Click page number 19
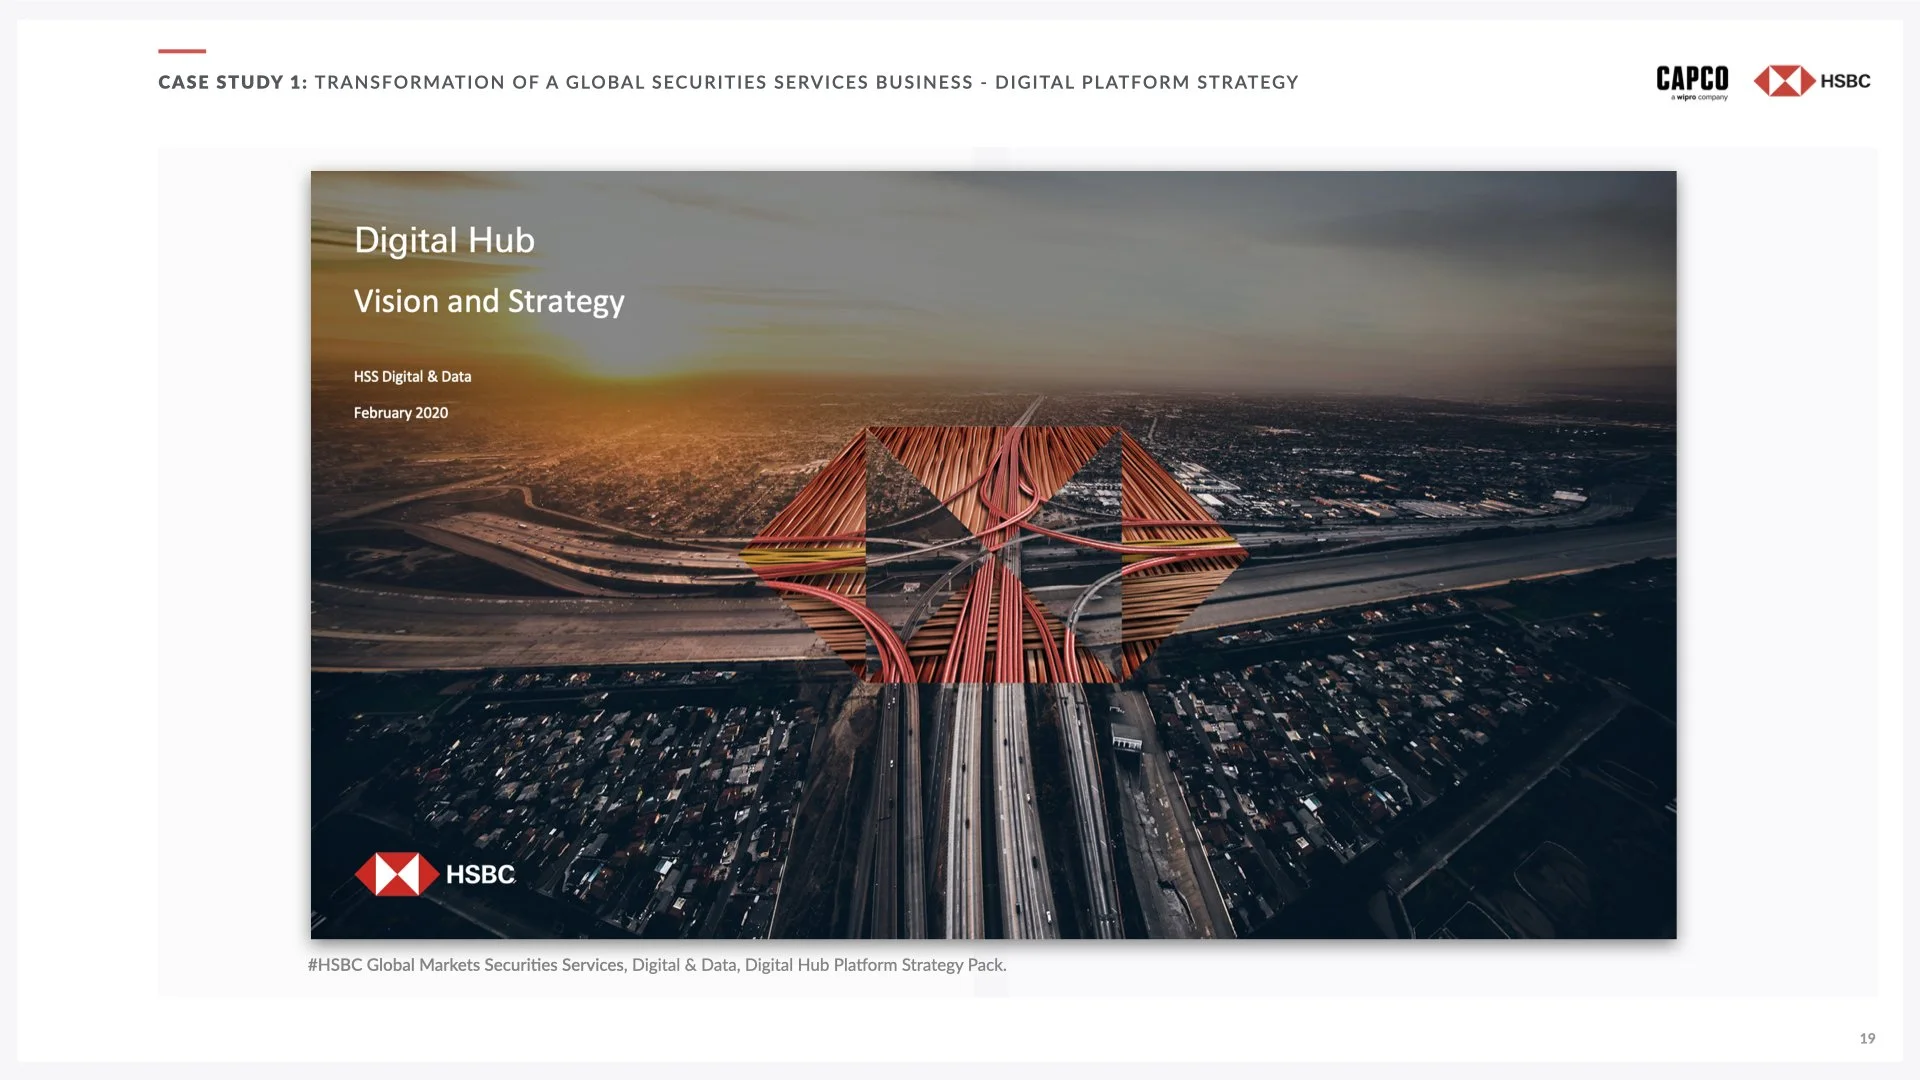 click(x=1867, y=1039)
